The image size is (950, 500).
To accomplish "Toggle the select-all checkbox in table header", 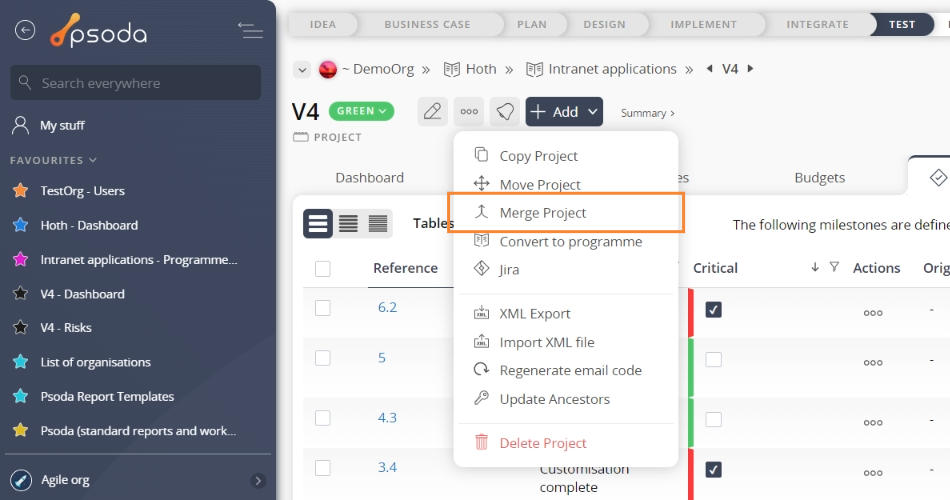I will click(x=322, y=268).
